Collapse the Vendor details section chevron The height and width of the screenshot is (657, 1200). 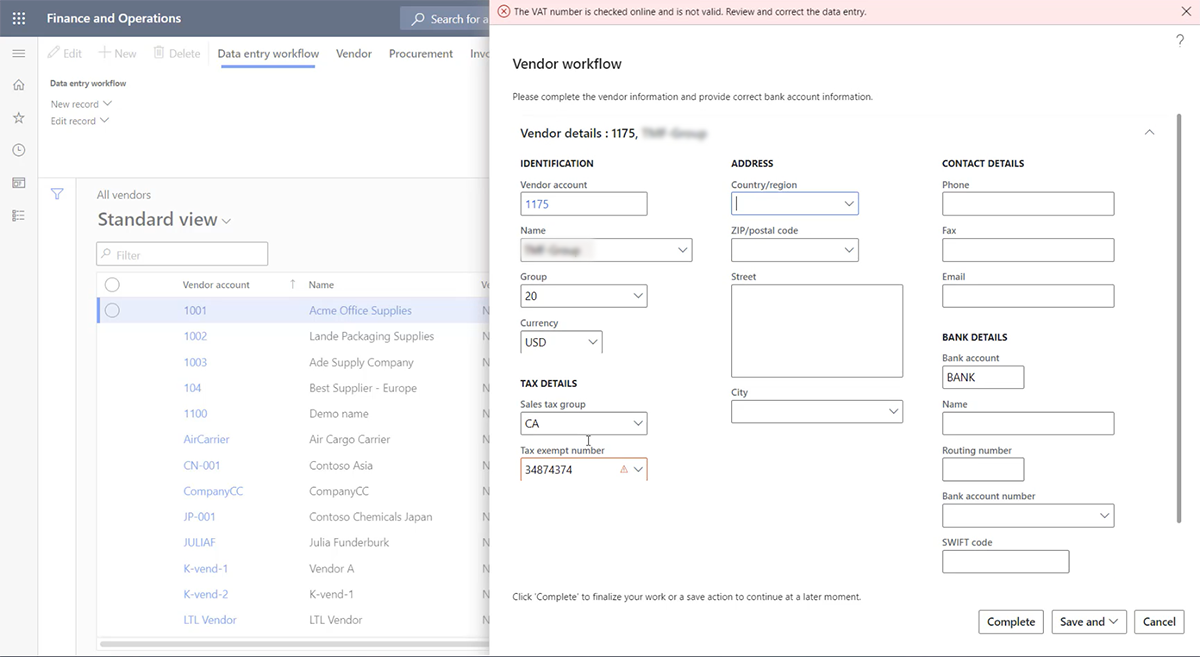[1149, 131]
